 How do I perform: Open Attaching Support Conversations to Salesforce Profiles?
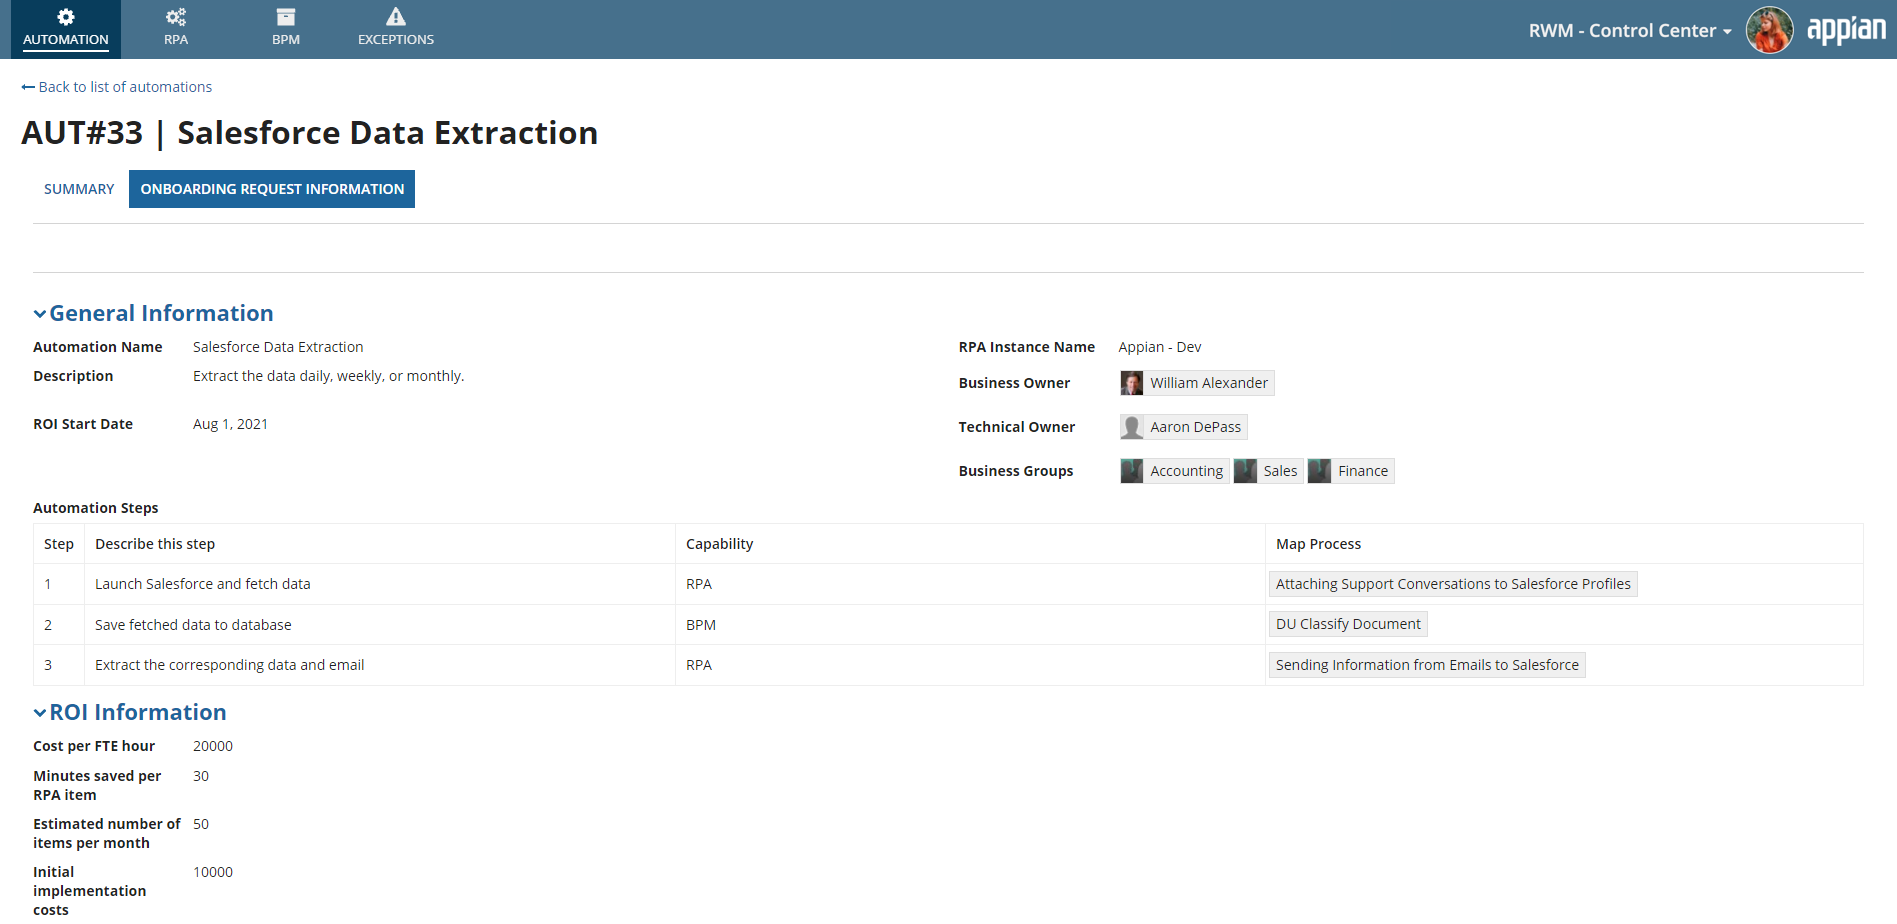(1453, 584)
